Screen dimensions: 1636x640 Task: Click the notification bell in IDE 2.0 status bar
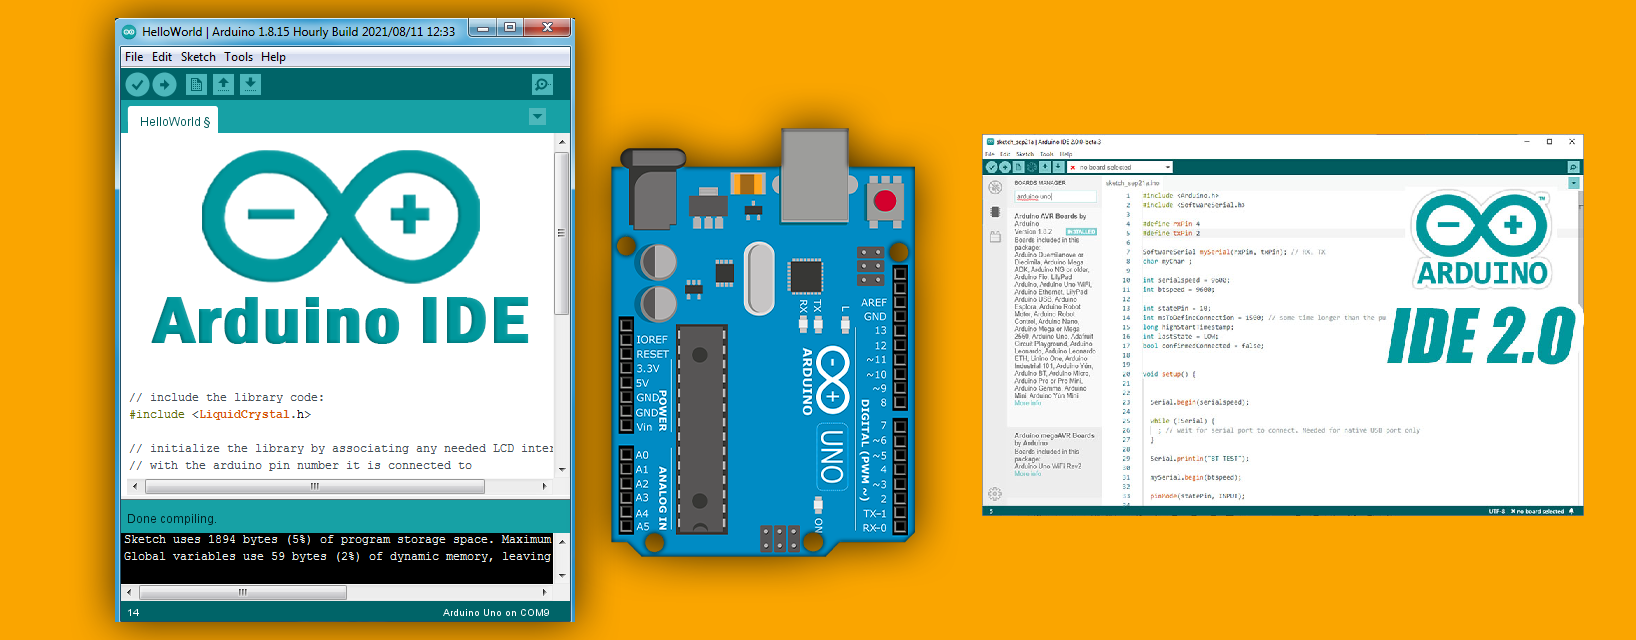[x=1571, y=511]
